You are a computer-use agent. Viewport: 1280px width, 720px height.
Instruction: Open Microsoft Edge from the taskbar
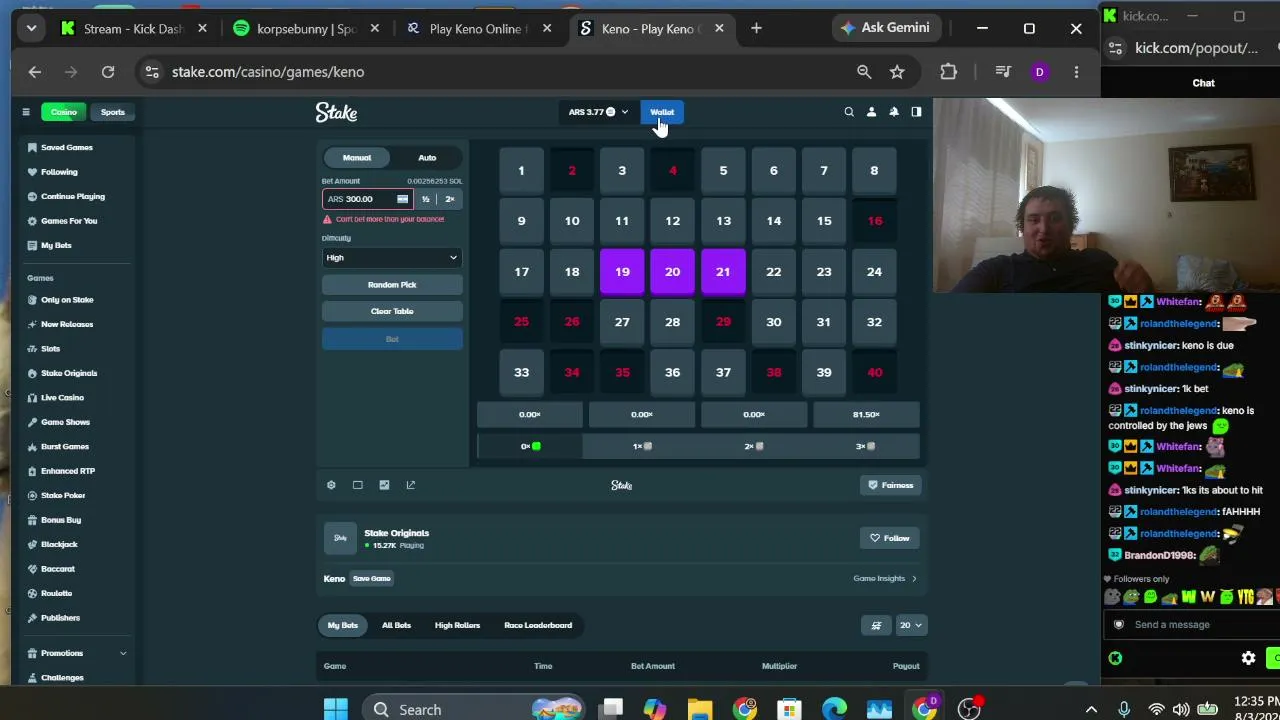tap(834, 709)
